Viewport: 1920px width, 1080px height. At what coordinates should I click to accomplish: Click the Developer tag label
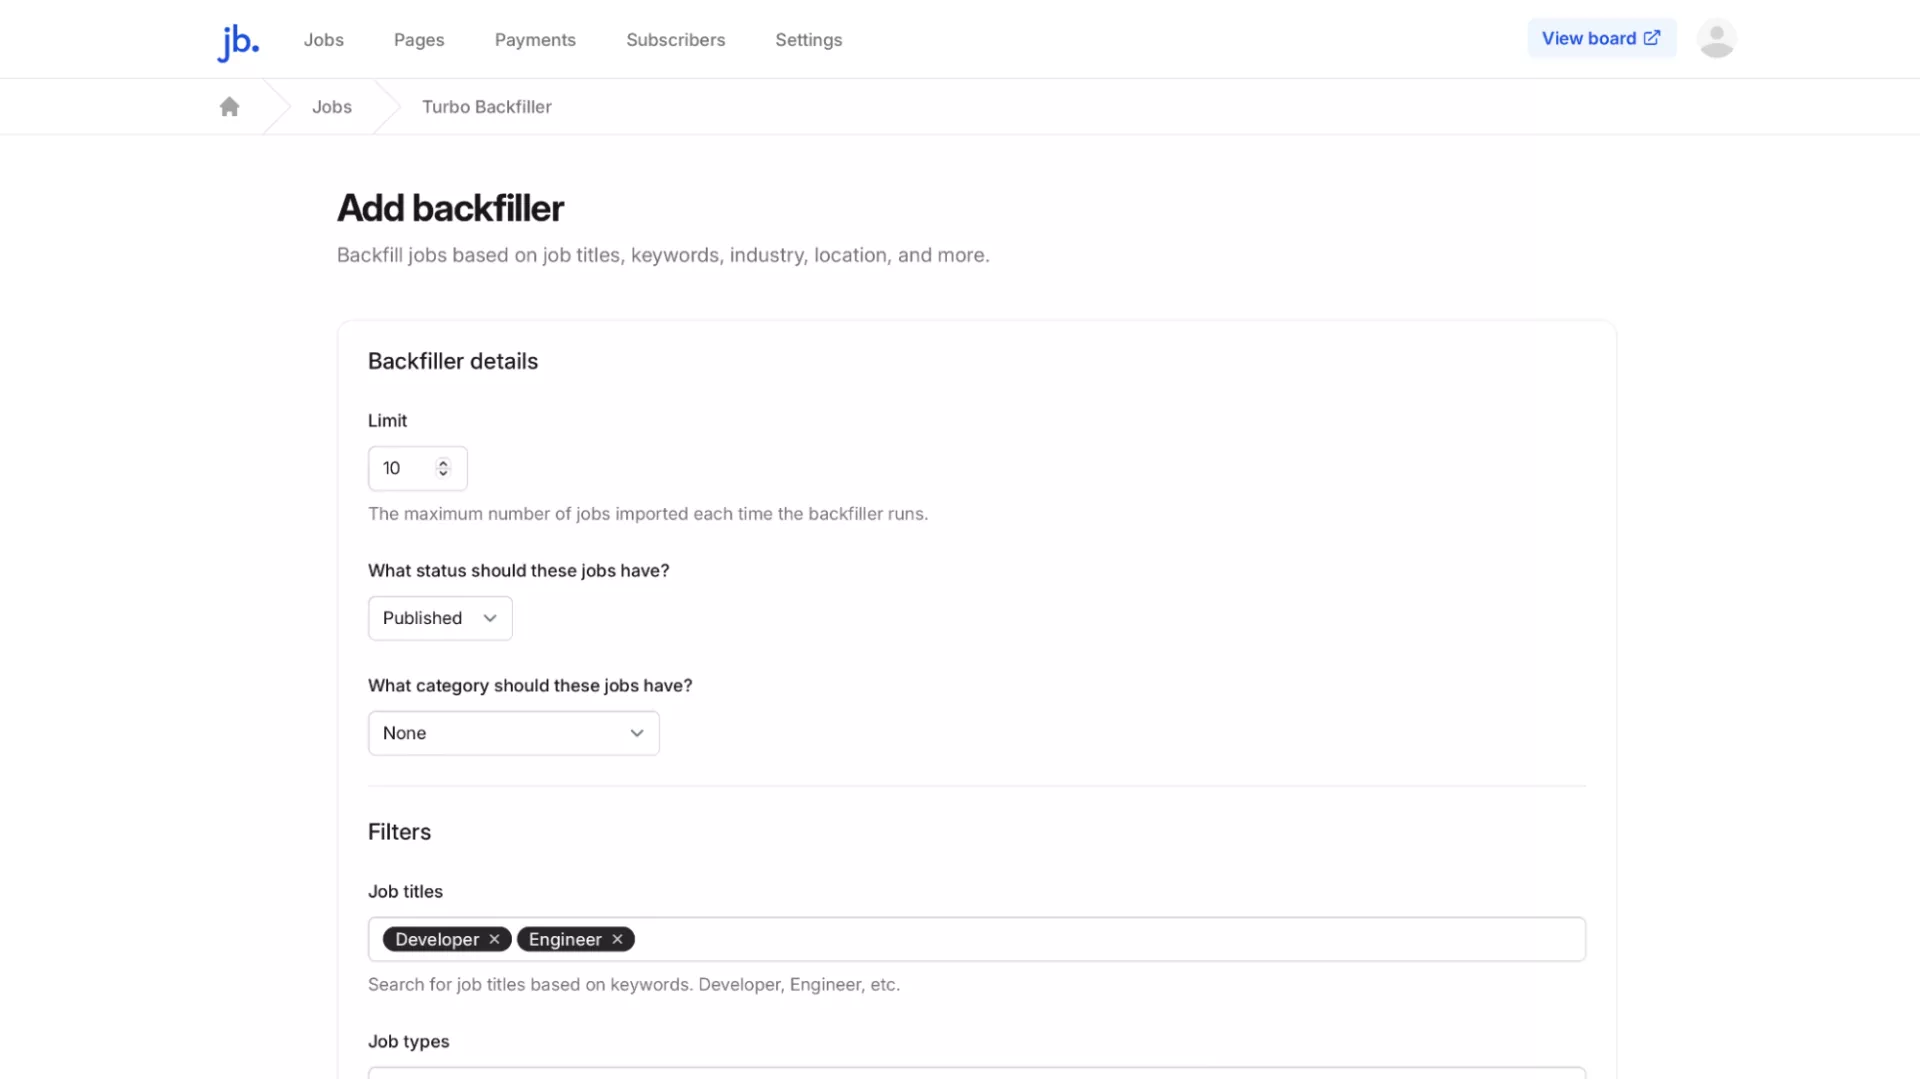pos(437,939)
